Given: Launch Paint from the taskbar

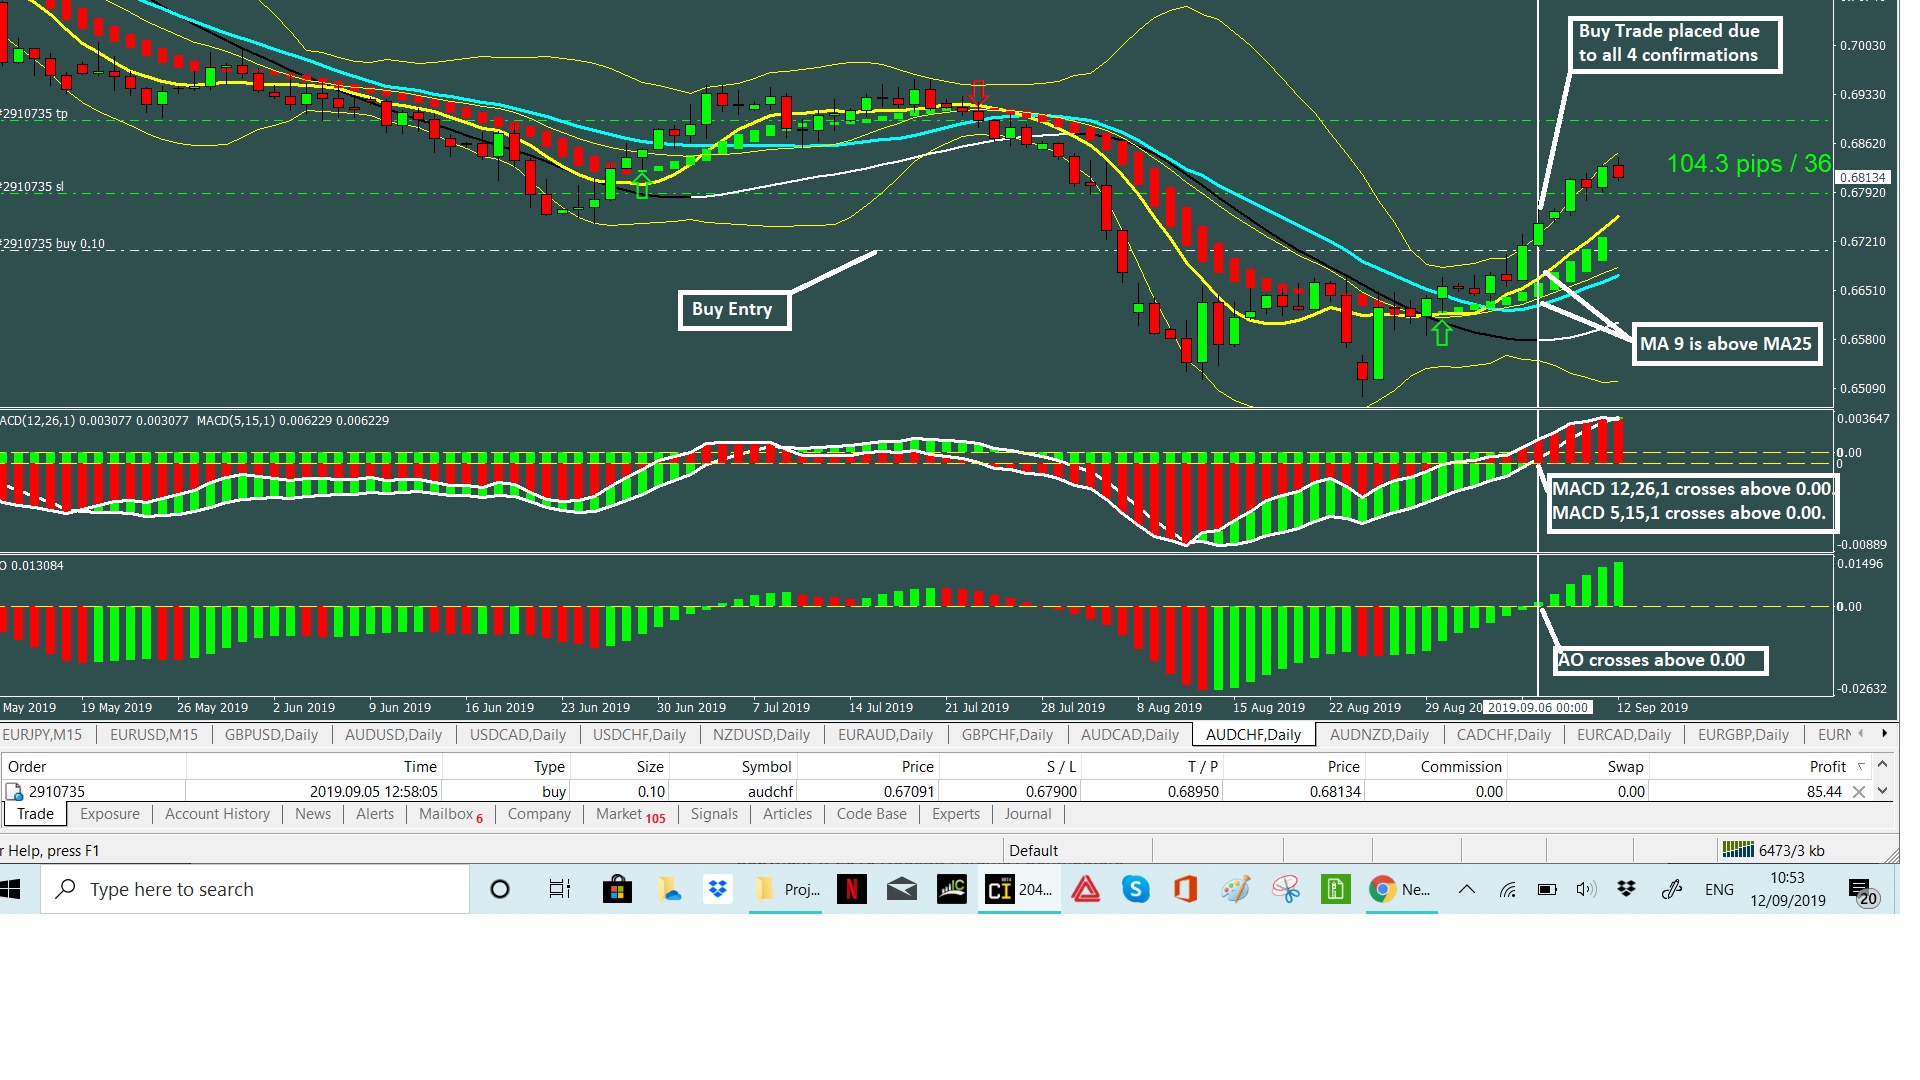Looking at the screenshot, I should pos(1236,889).
